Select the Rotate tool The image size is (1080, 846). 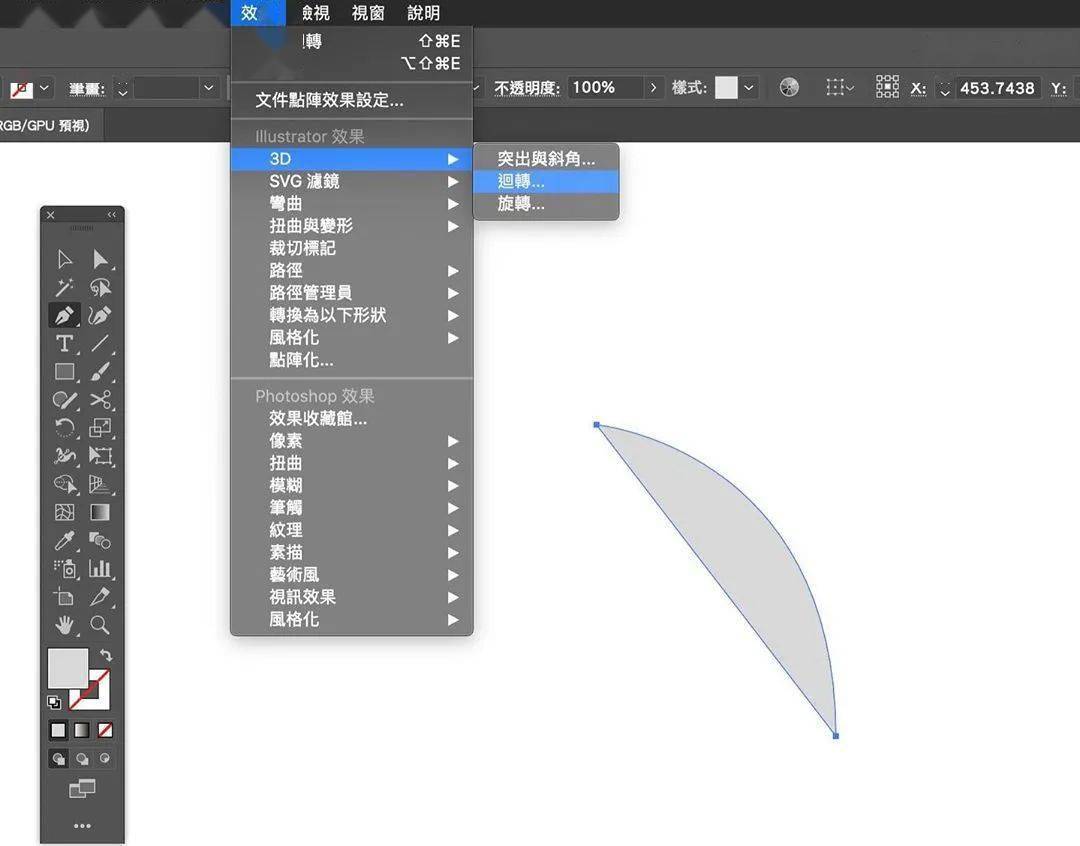64,428
